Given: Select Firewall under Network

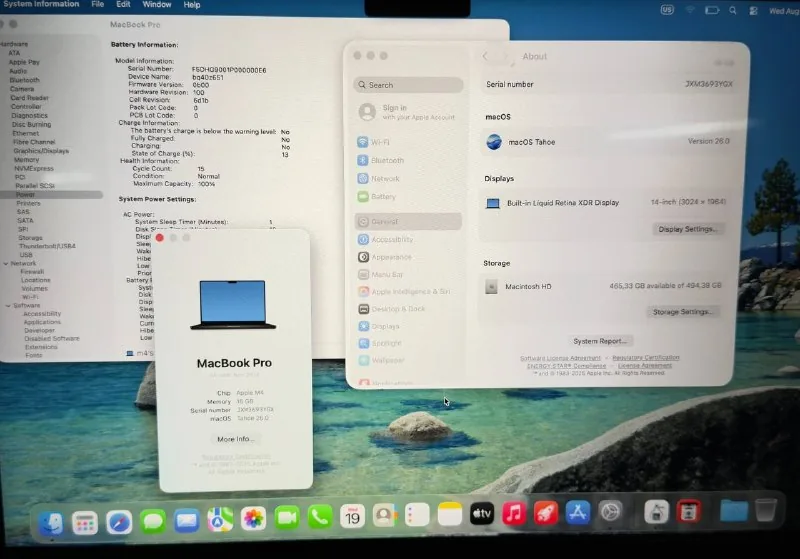Looking at the screenshot, I should [32, 272].
